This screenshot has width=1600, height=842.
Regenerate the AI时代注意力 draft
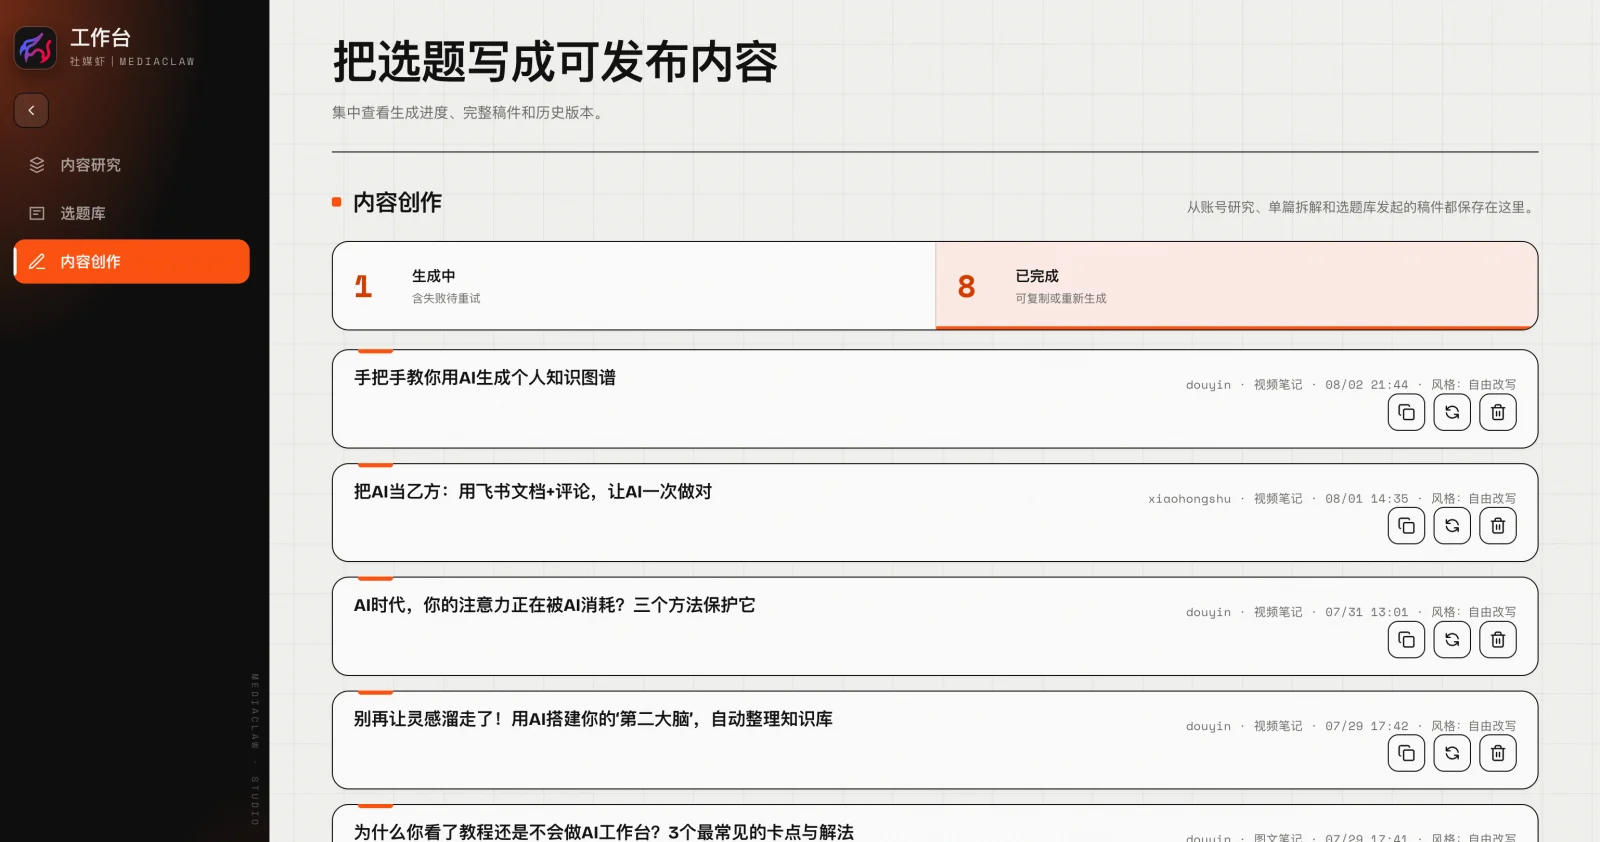pyautogui.click(x=1452, y=640)
